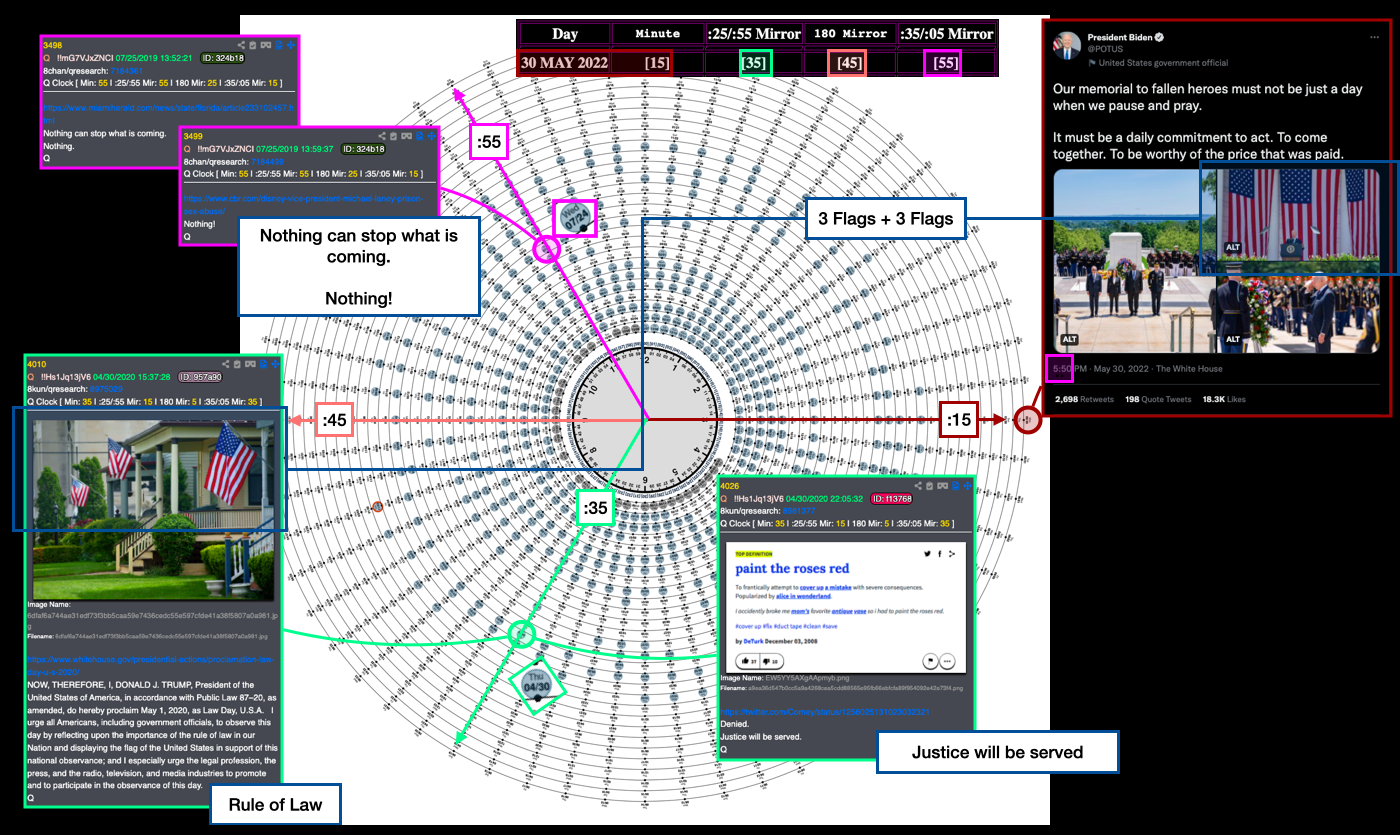Open the twitter.com/Comey status link
The width and height of the screenshot is (1400, 835).
(825, 712)
